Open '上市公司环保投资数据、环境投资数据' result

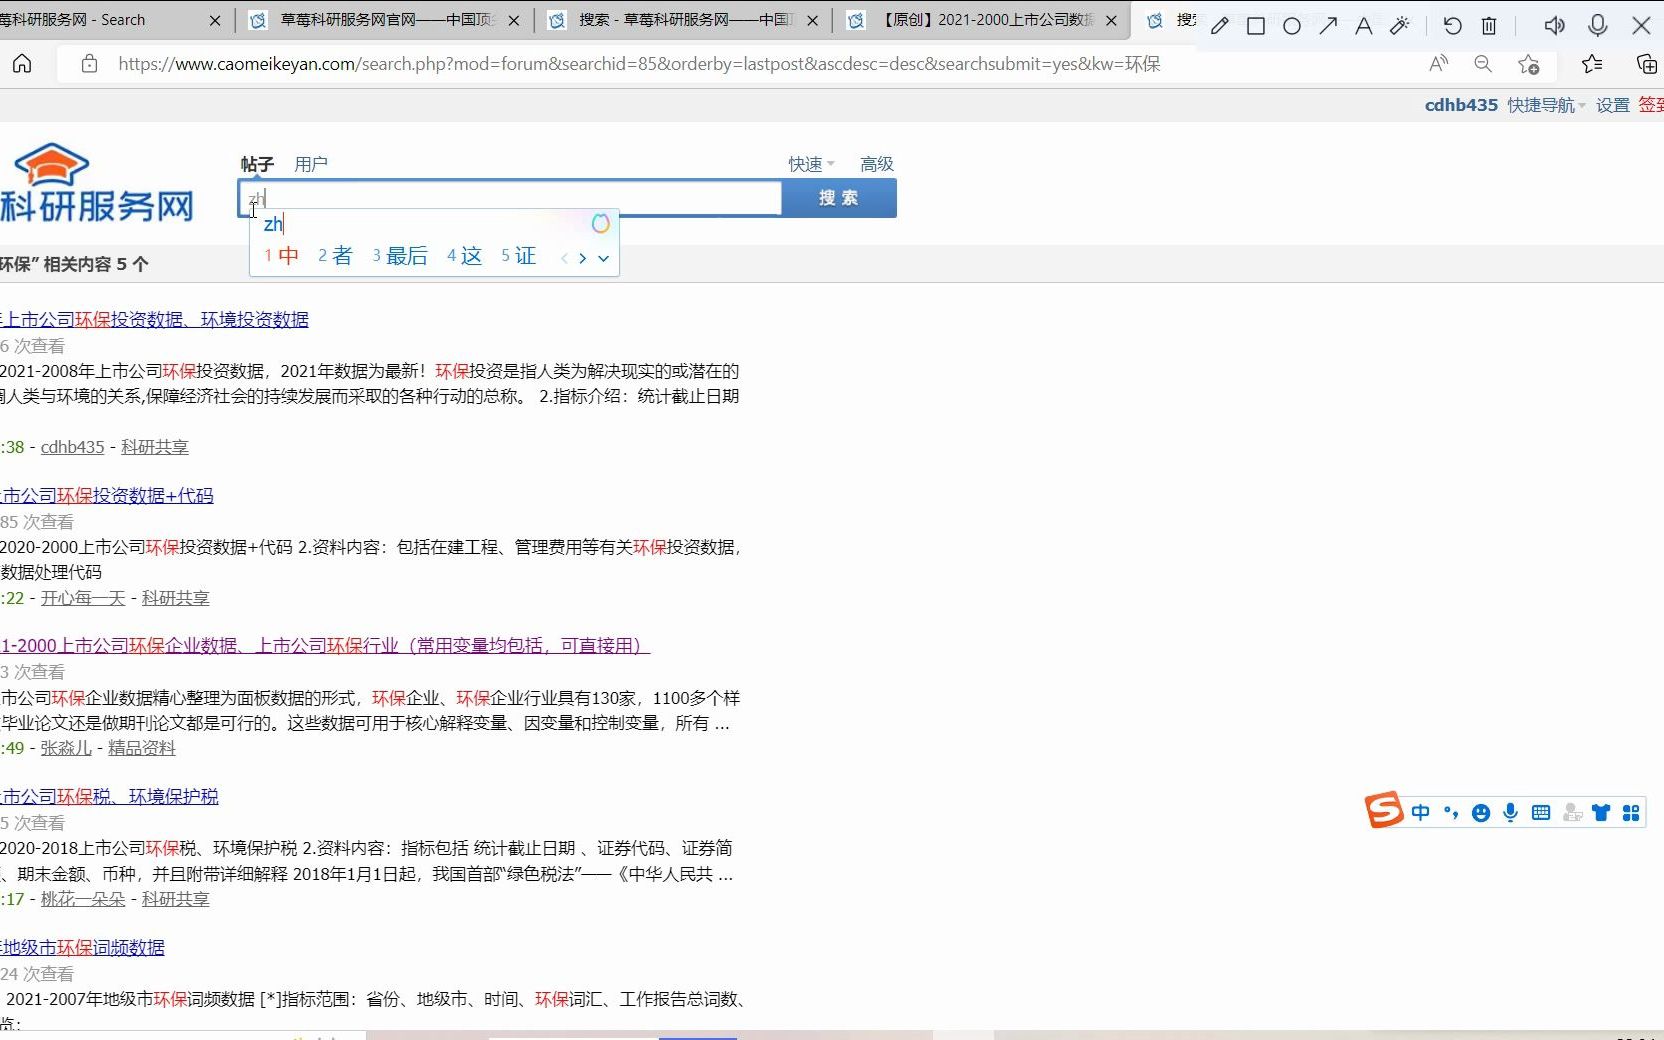155,320
